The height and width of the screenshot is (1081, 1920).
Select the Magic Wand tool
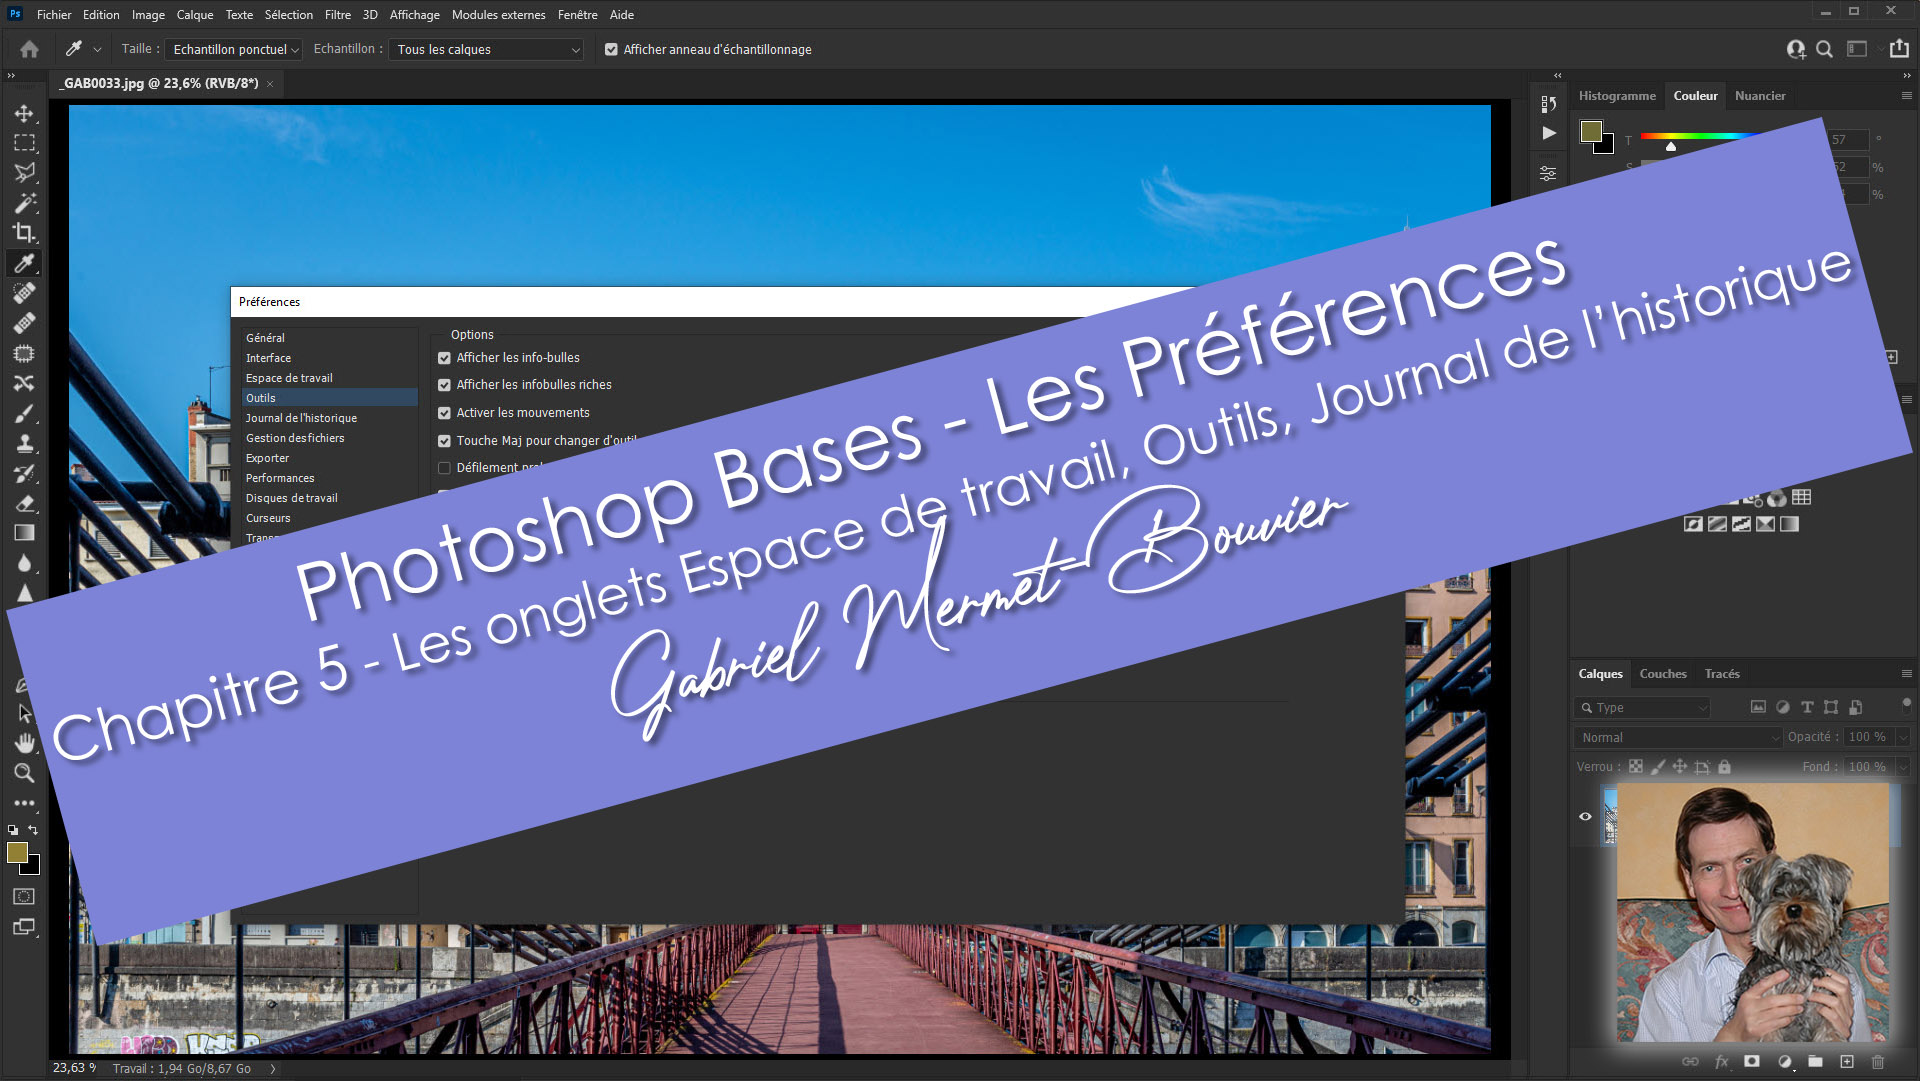[x=24, y=203]
